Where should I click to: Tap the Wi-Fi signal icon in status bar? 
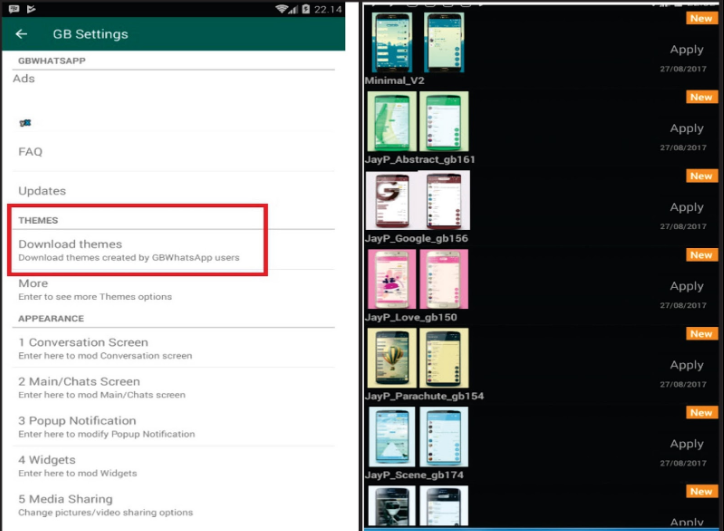click(x=281, y=9)
